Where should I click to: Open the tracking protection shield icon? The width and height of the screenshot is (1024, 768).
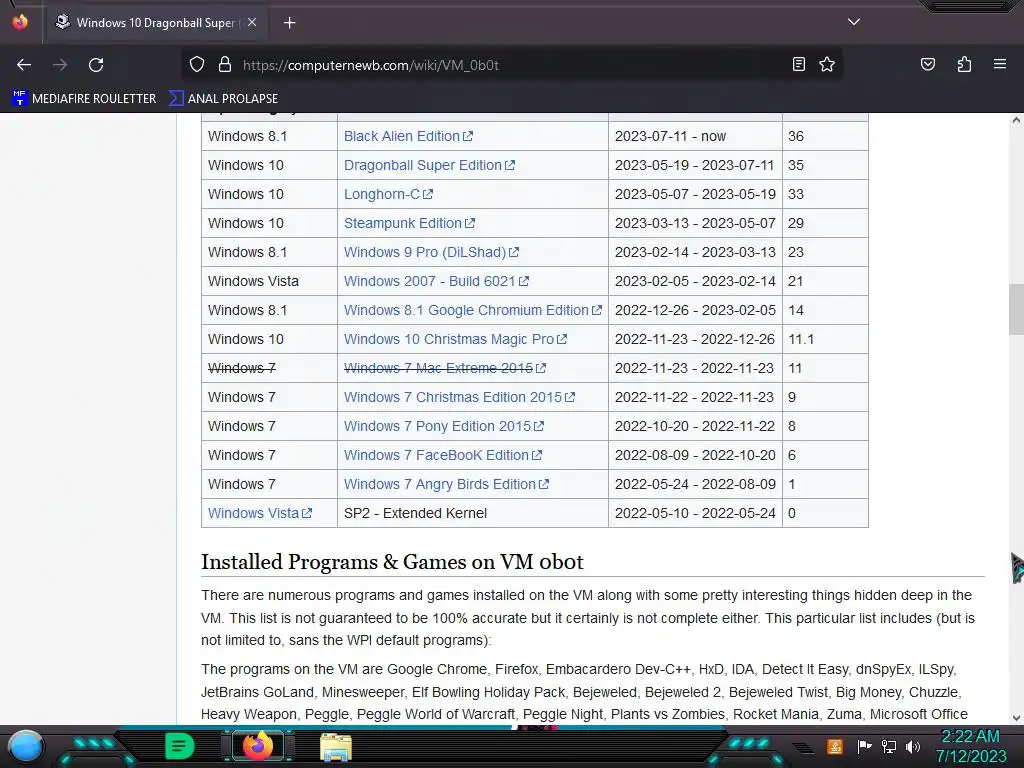coord(197,65)
